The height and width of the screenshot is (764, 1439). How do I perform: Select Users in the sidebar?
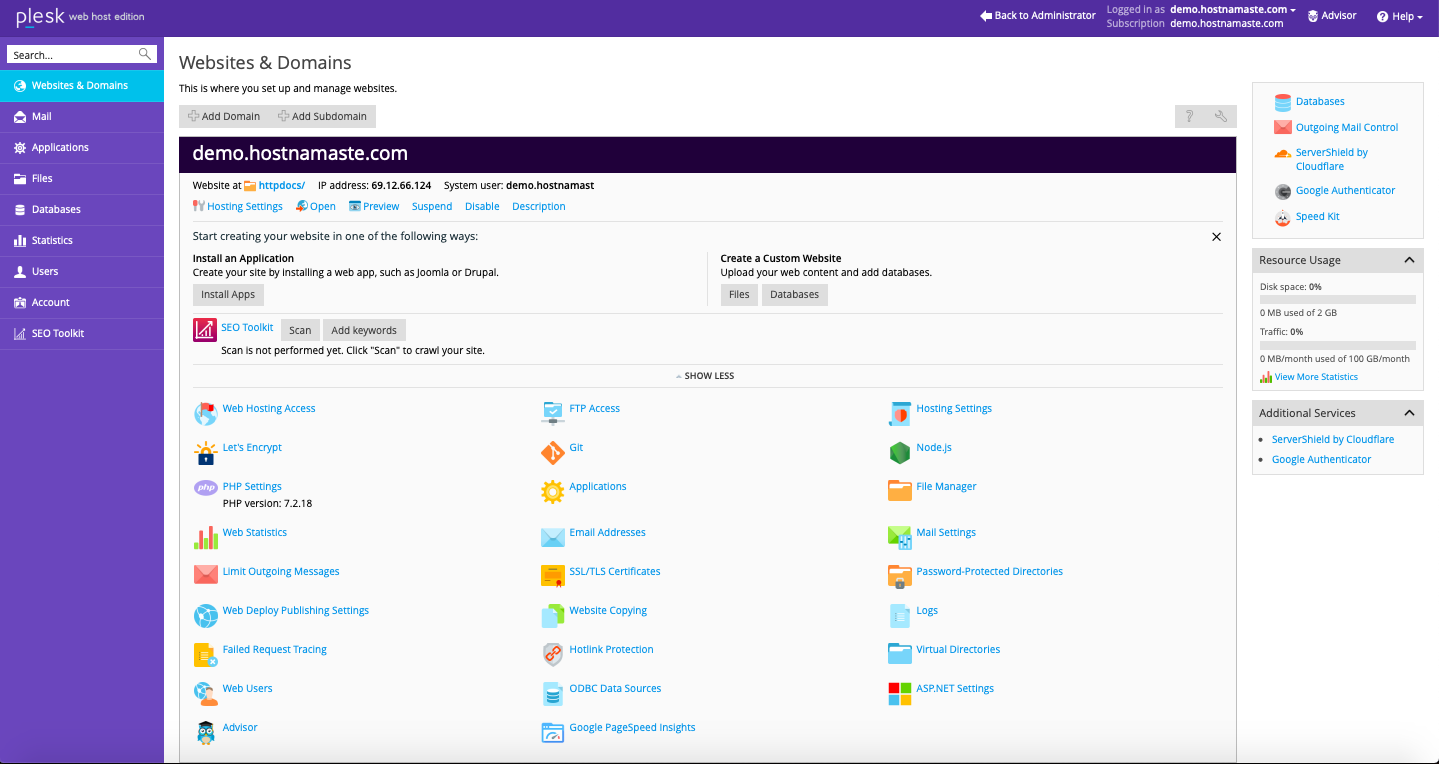tap(82, 272)
